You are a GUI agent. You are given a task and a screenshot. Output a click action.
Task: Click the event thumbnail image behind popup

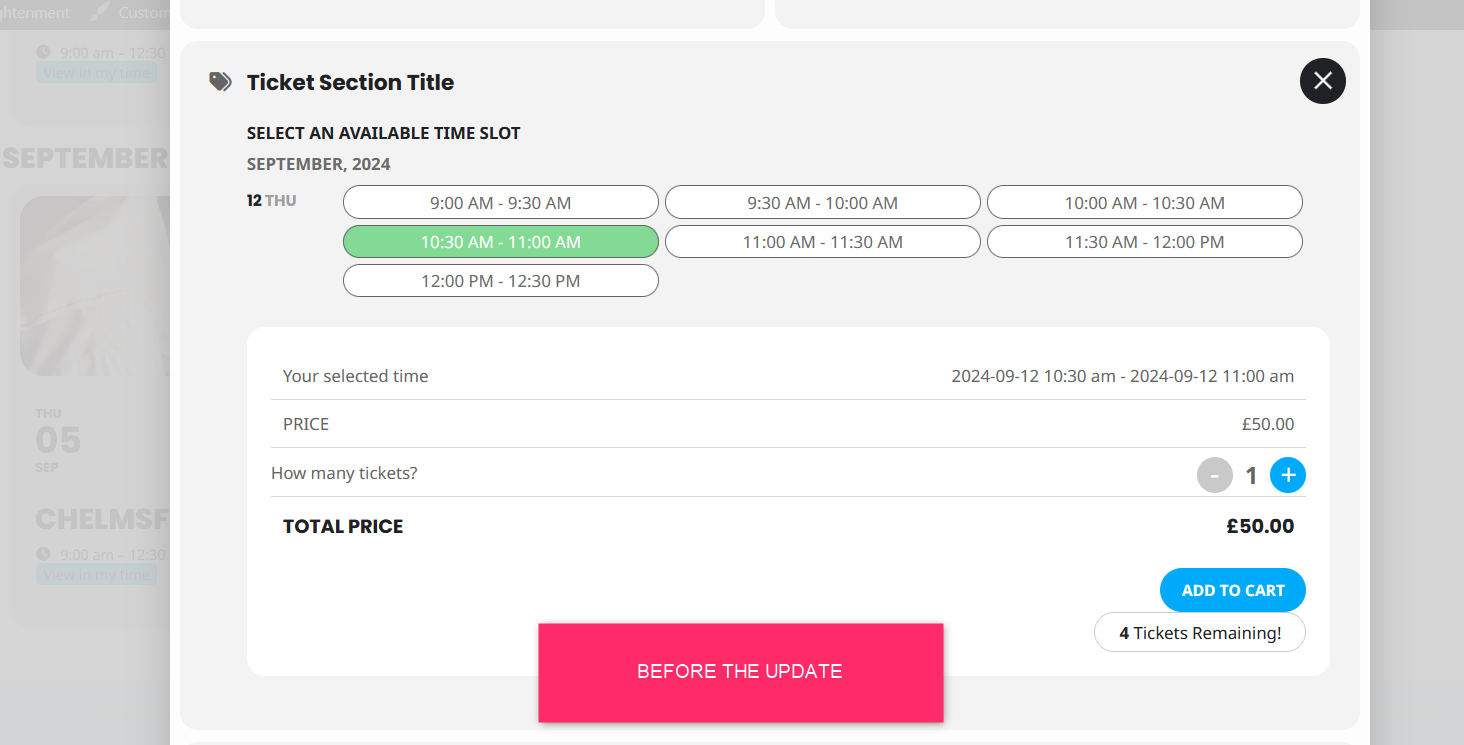pos(95,285)
